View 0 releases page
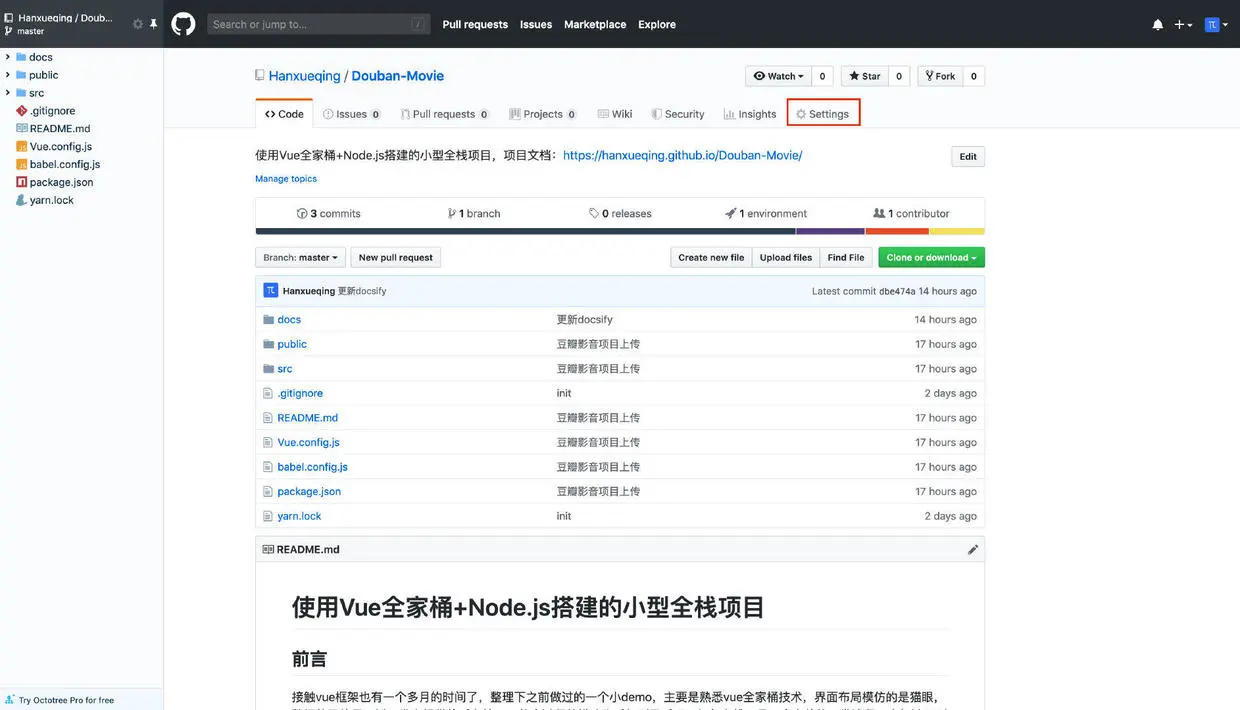 620,213
